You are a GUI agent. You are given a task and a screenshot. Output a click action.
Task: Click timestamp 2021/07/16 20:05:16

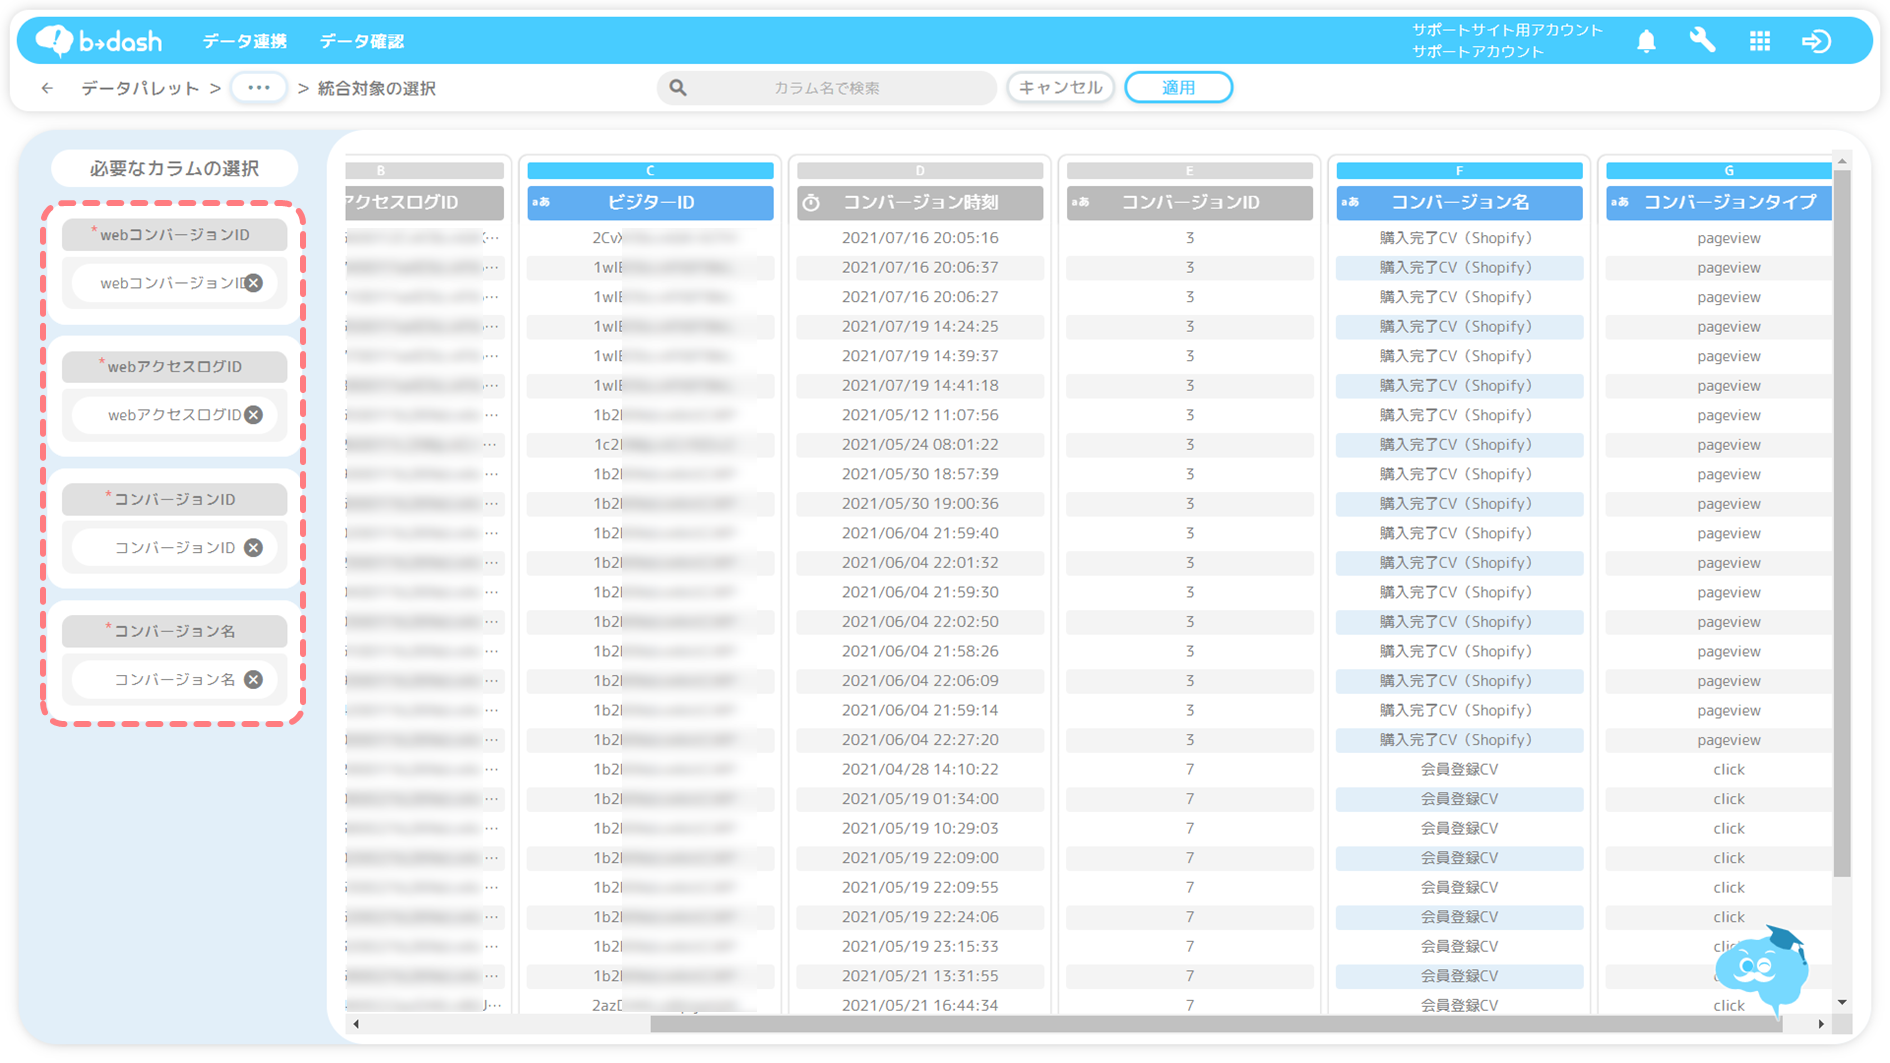(x=920, y=238)
